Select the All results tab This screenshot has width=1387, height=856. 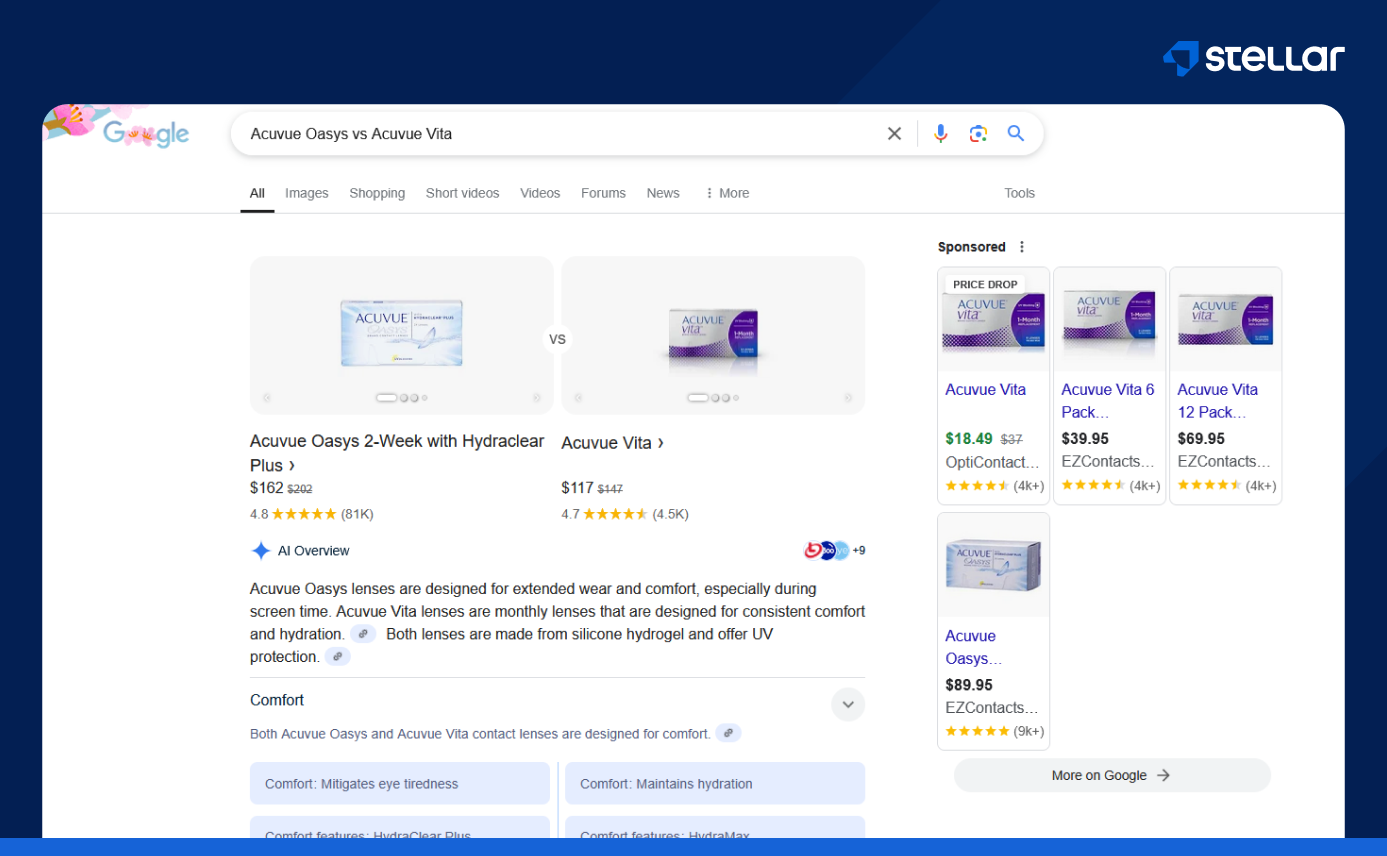coord(257,193)
